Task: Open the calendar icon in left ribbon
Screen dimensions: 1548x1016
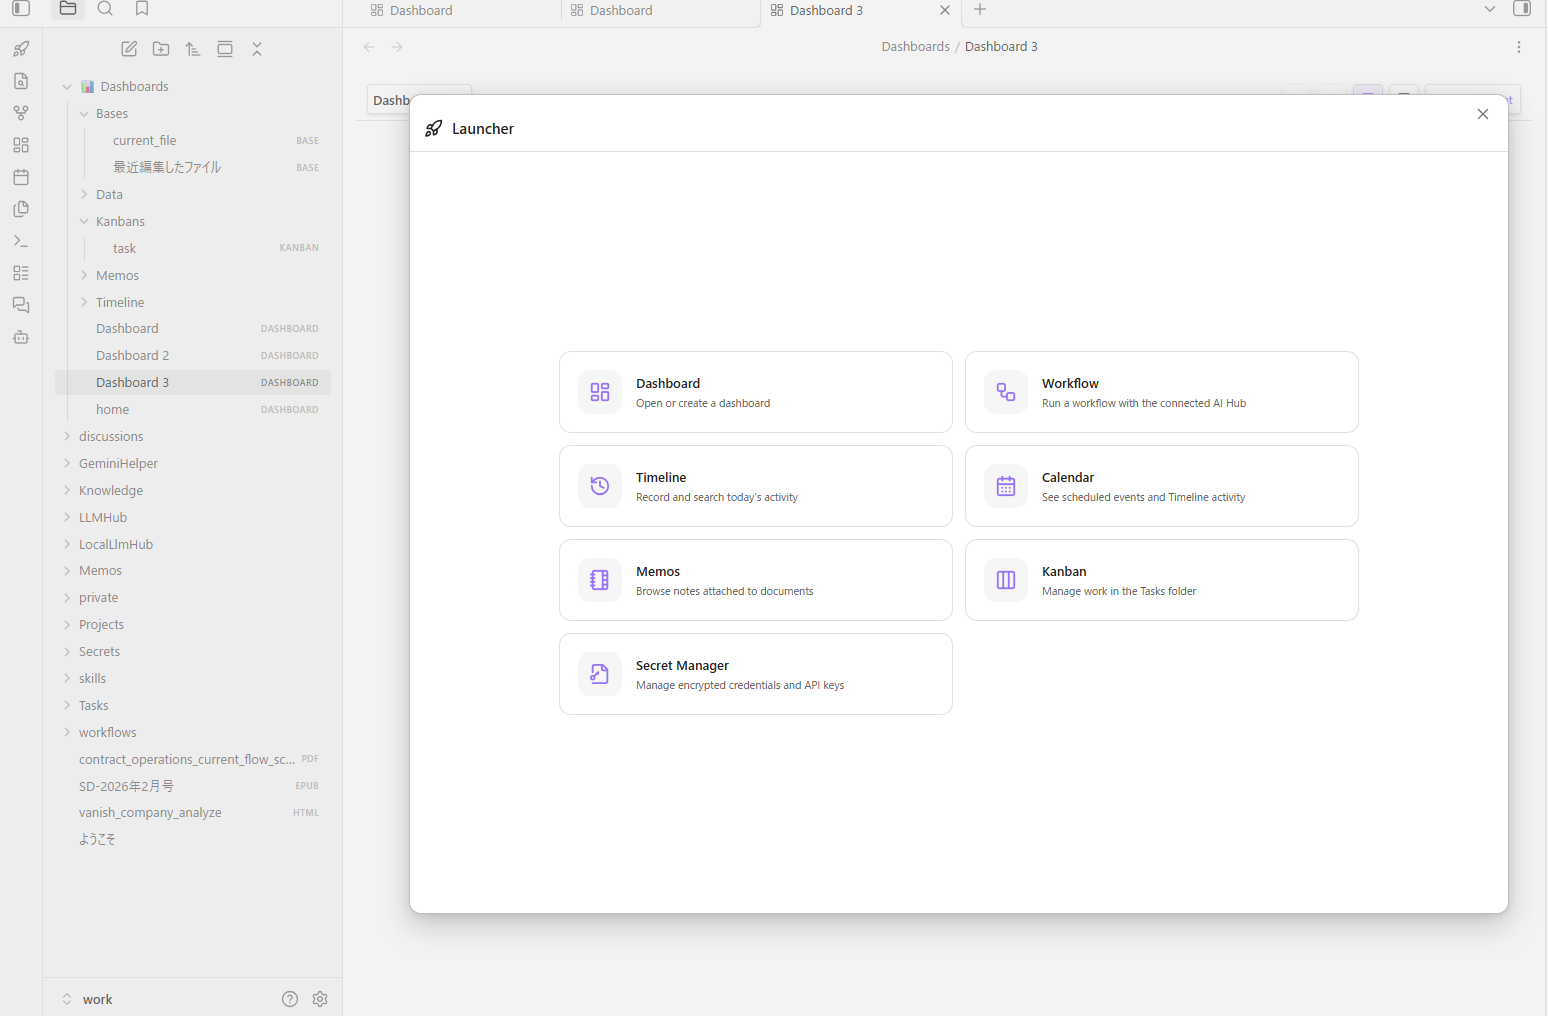Action: [21, 177]
